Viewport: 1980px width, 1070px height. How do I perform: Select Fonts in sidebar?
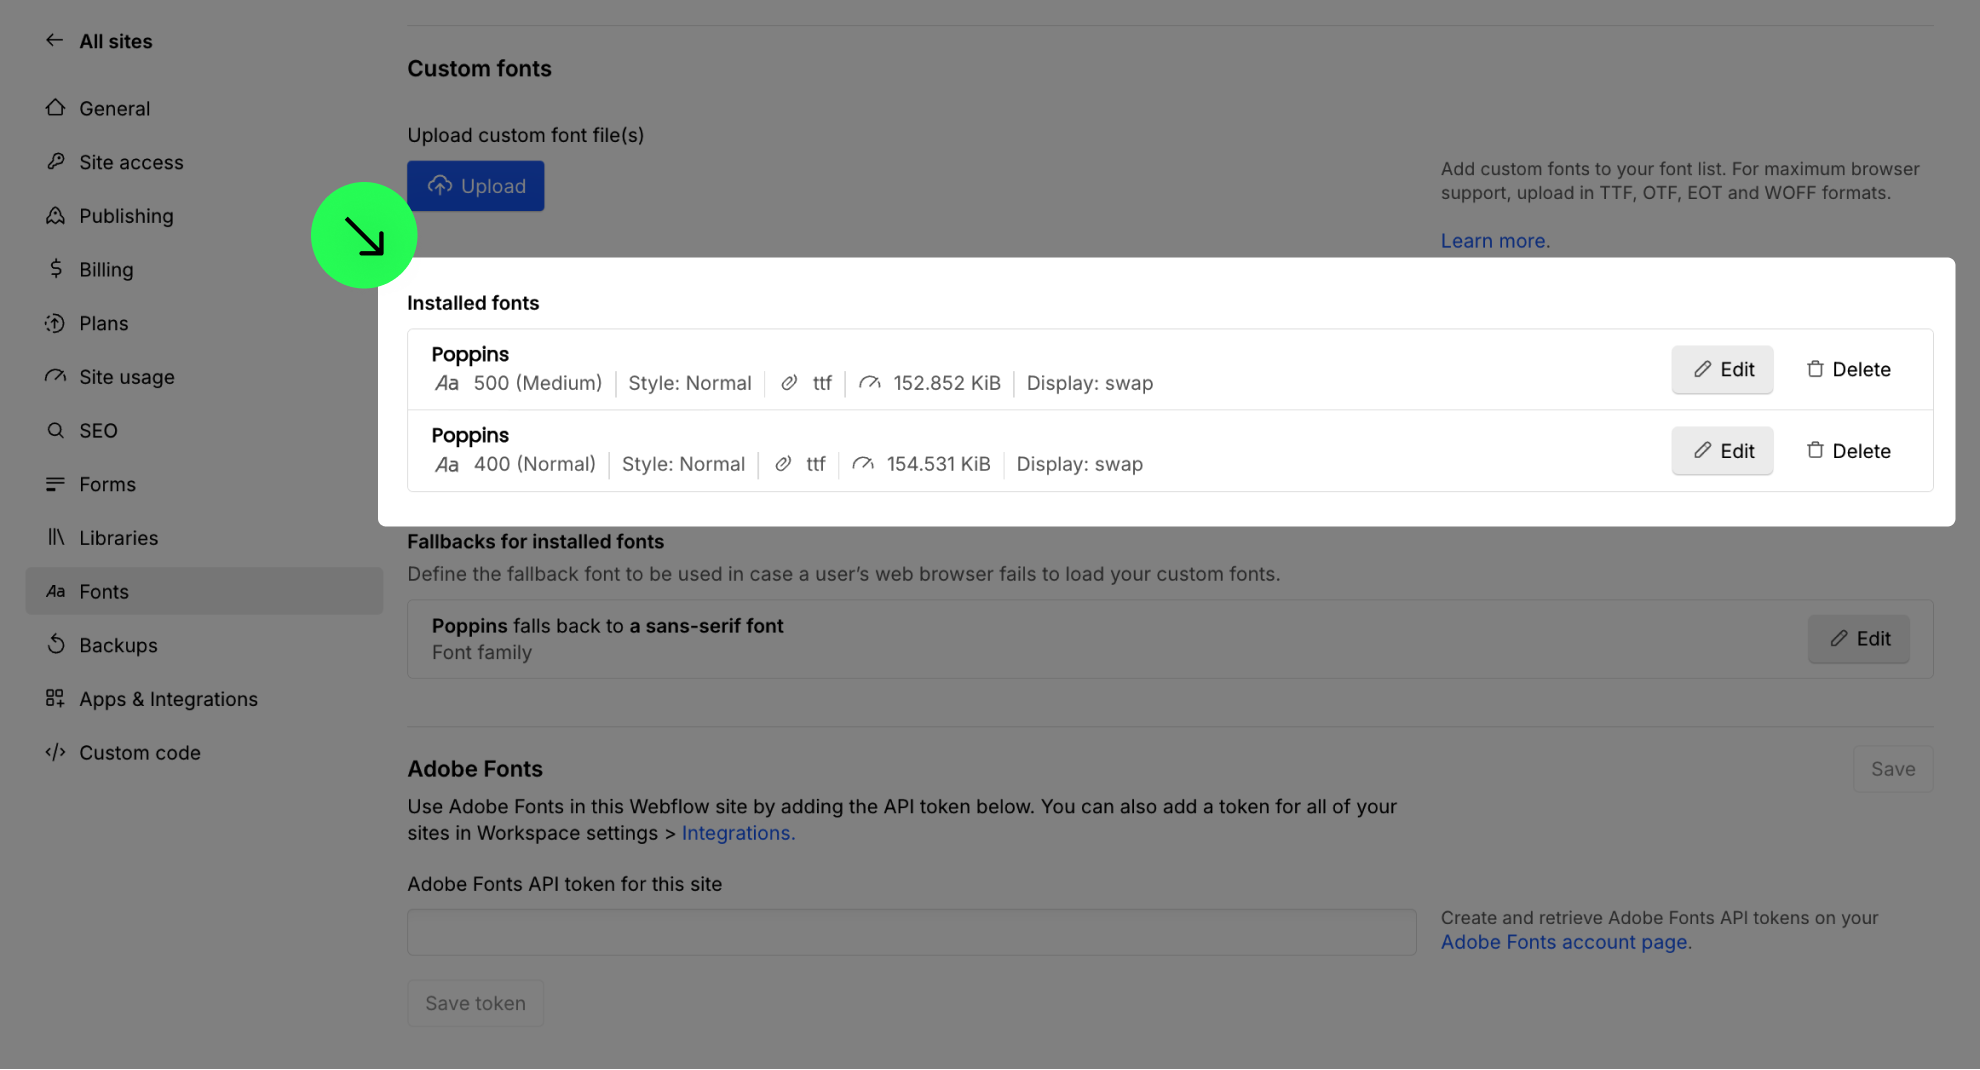204,591
